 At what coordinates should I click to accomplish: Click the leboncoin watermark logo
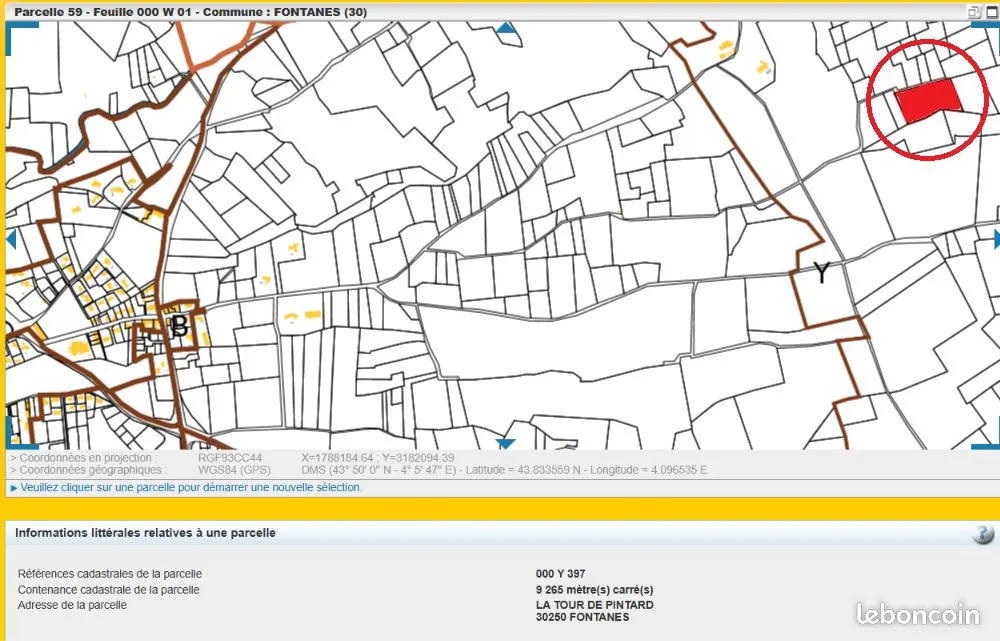pos(918,614)
